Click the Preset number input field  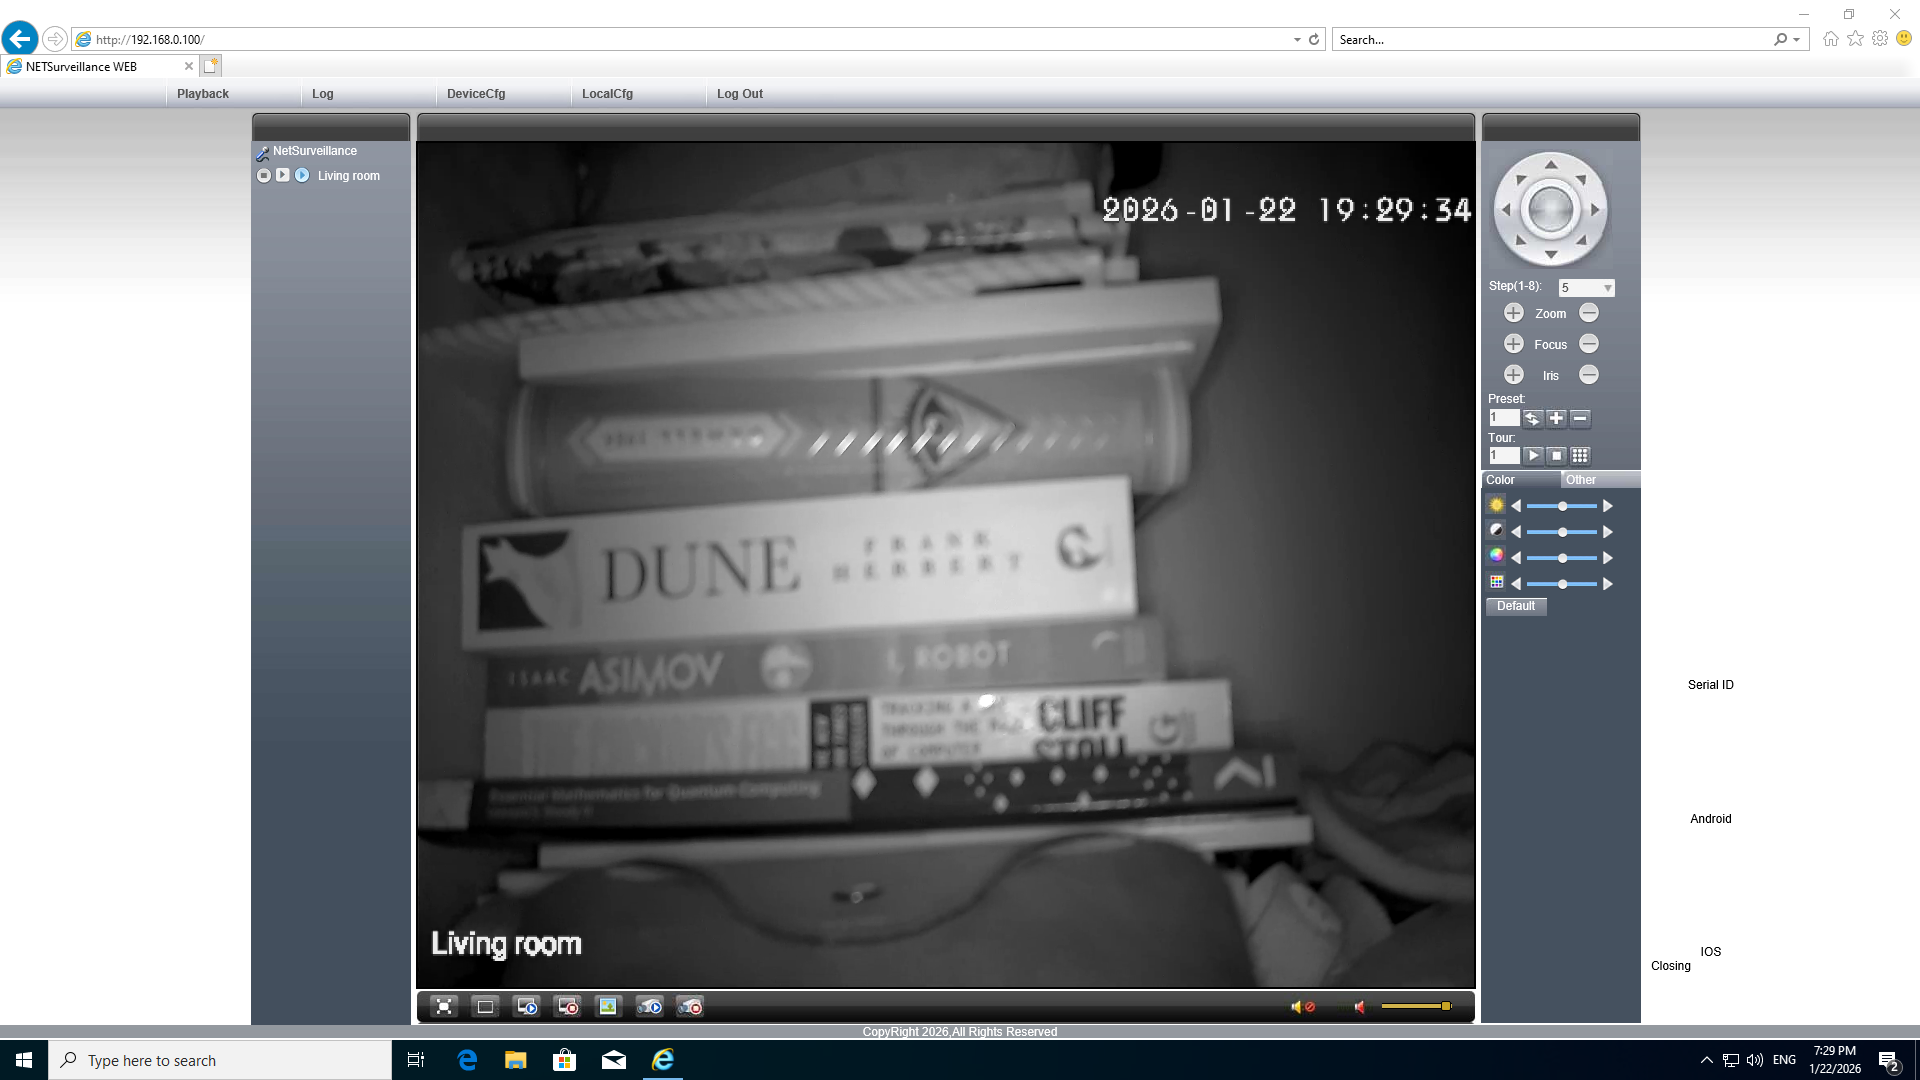point(1503,418)
